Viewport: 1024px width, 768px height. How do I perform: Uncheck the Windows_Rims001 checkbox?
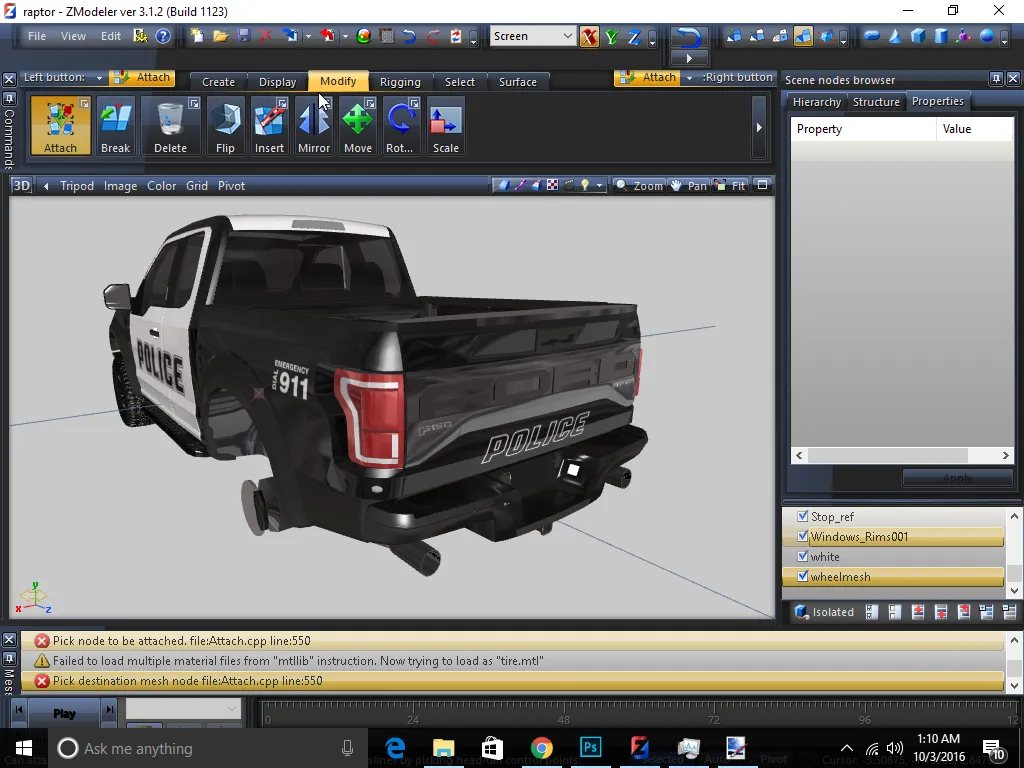(802, 537)
